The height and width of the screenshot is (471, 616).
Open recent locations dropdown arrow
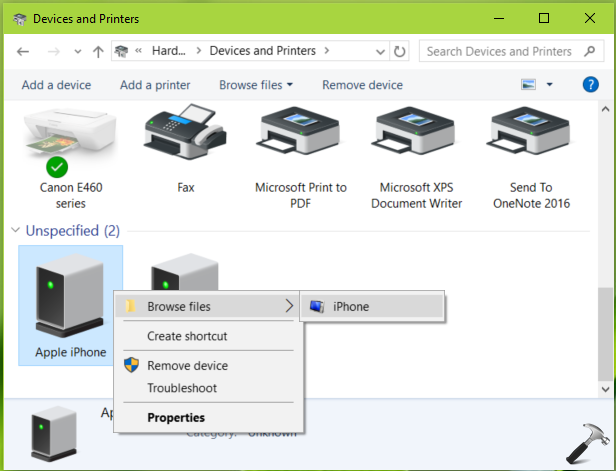click(x=78, y=51)
